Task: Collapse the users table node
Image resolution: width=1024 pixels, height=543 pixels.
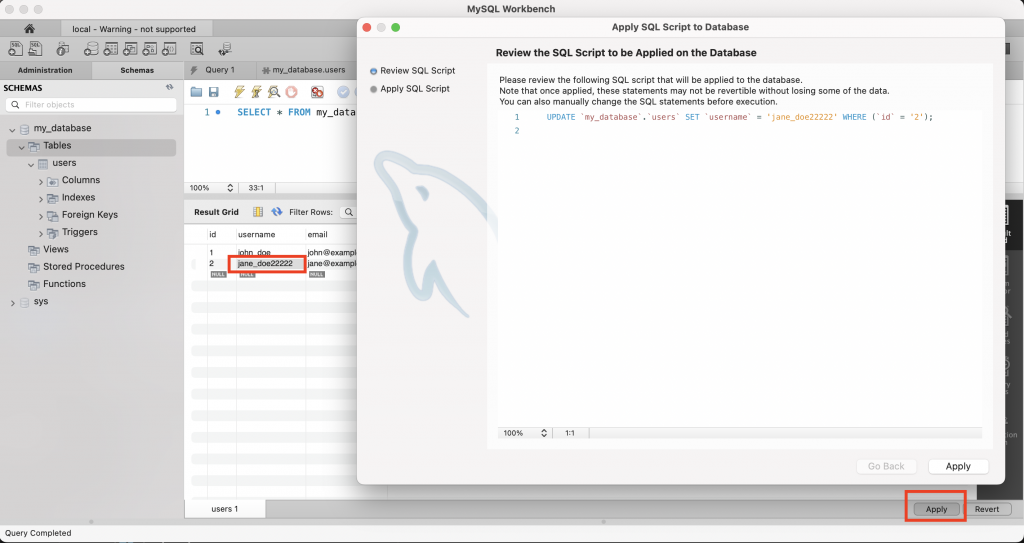Action: (31, 164)
